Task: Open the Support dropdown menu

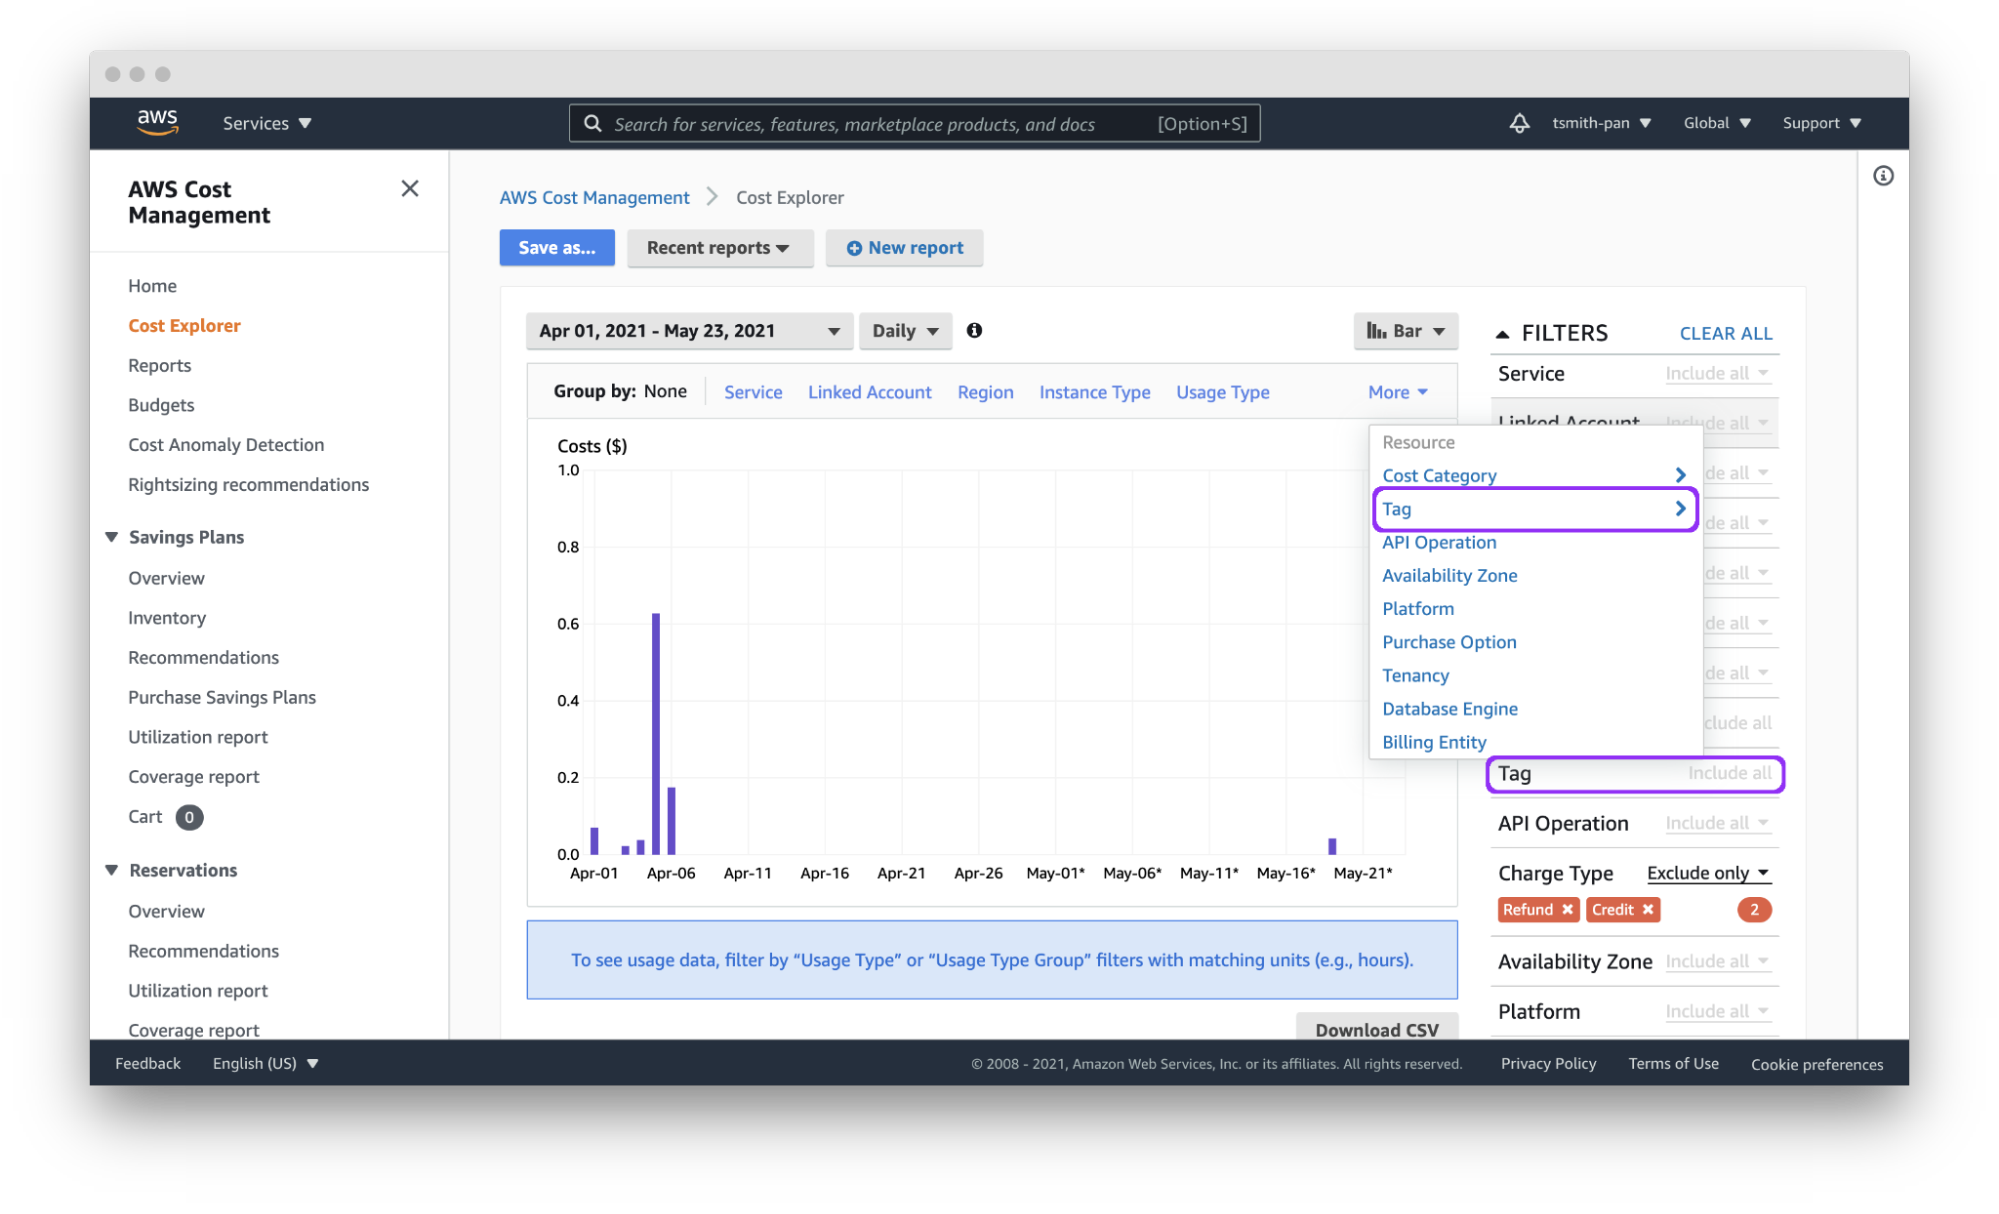Action: [1821, 123]
